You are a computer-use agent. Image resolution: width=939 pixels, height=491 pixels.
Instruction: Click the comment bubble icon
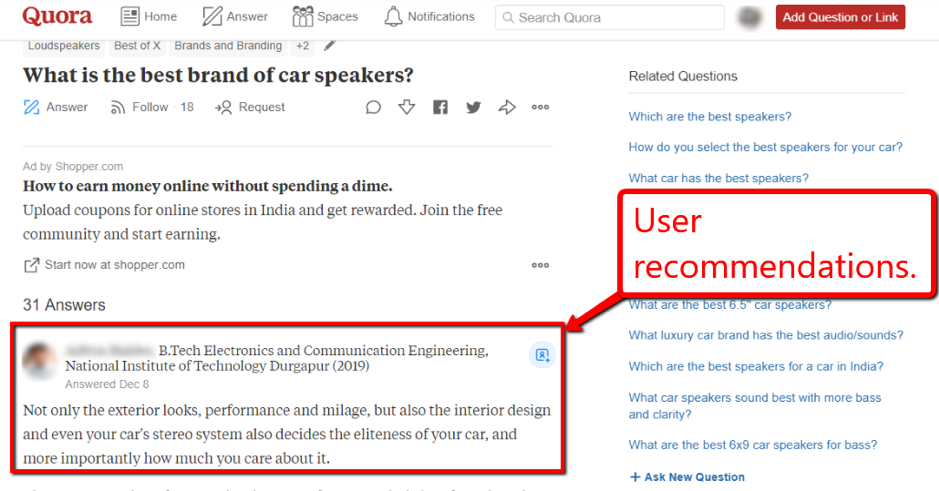pos(373,107)
